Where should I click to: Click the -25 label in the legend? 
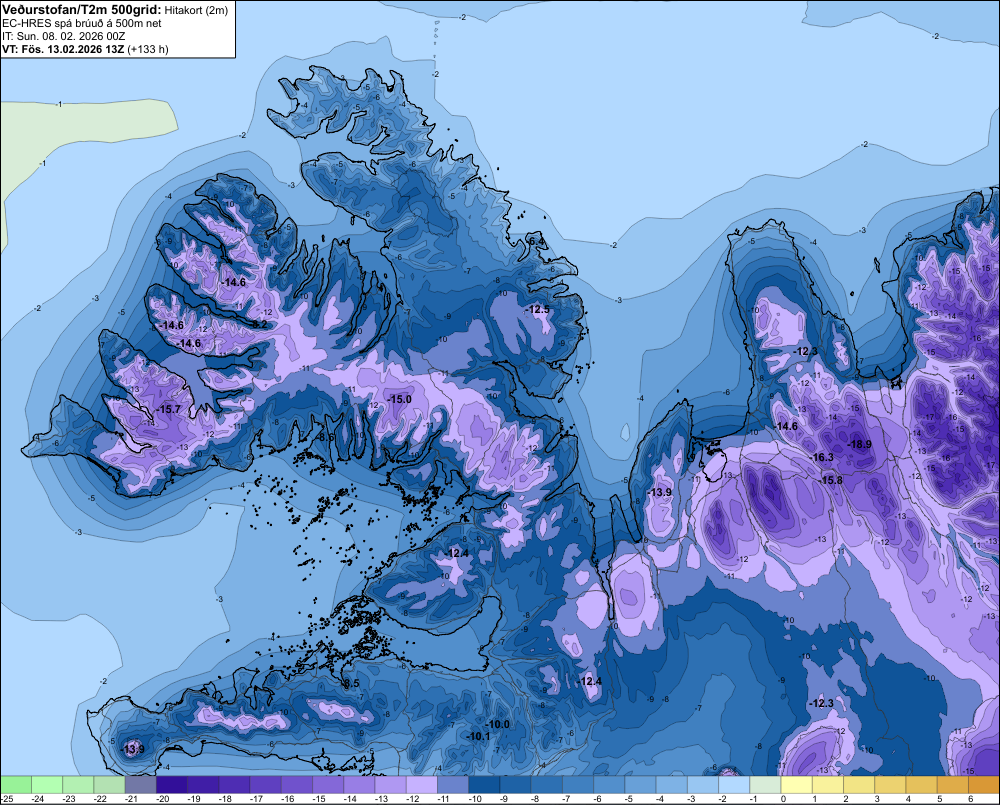(6, 799)
